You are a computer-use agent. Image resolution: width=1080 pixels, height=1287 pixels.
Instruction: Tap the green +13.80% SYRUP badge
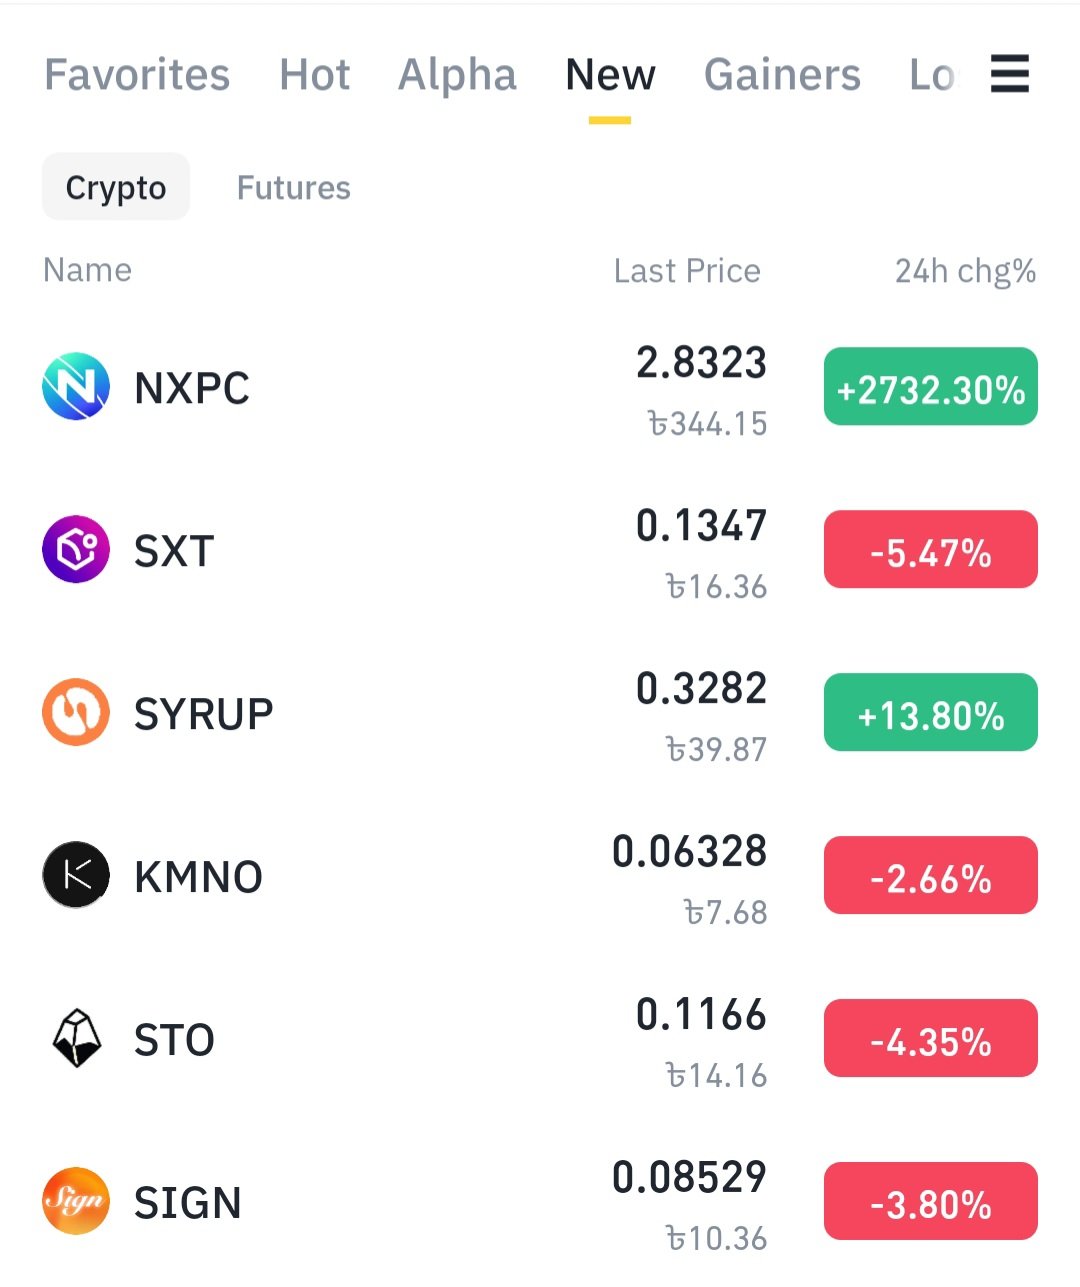(x=931, y=712)
